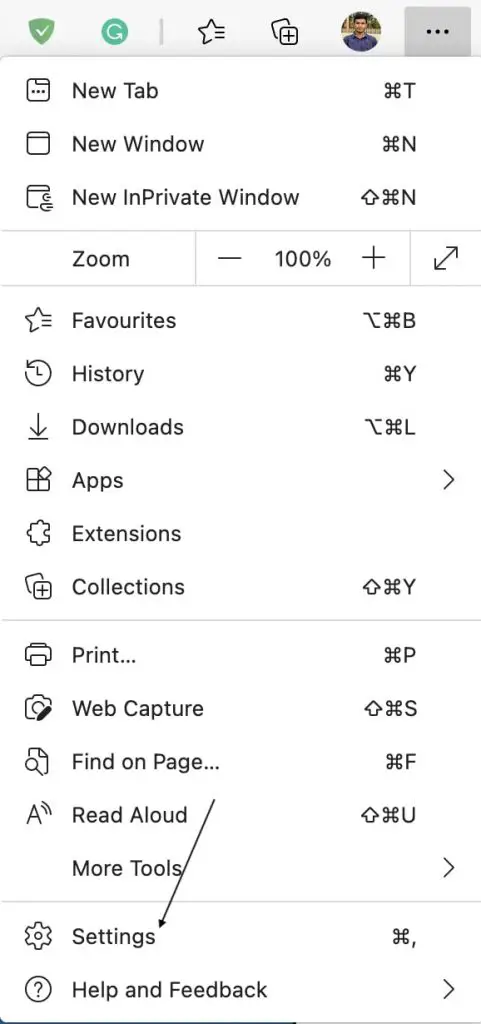Expand the Apps submenu arrow
Image resolution: width=481 pixels, height=1024 pixels.
coord(448,480)
